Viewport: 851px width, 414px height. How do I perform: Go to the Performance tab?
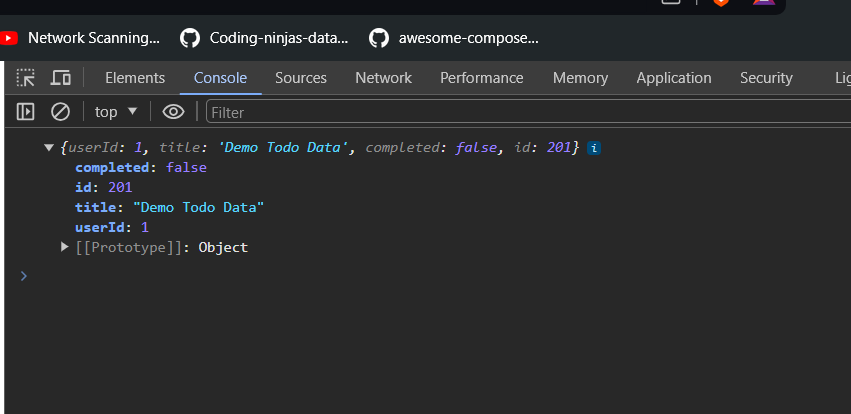[482, 78]
